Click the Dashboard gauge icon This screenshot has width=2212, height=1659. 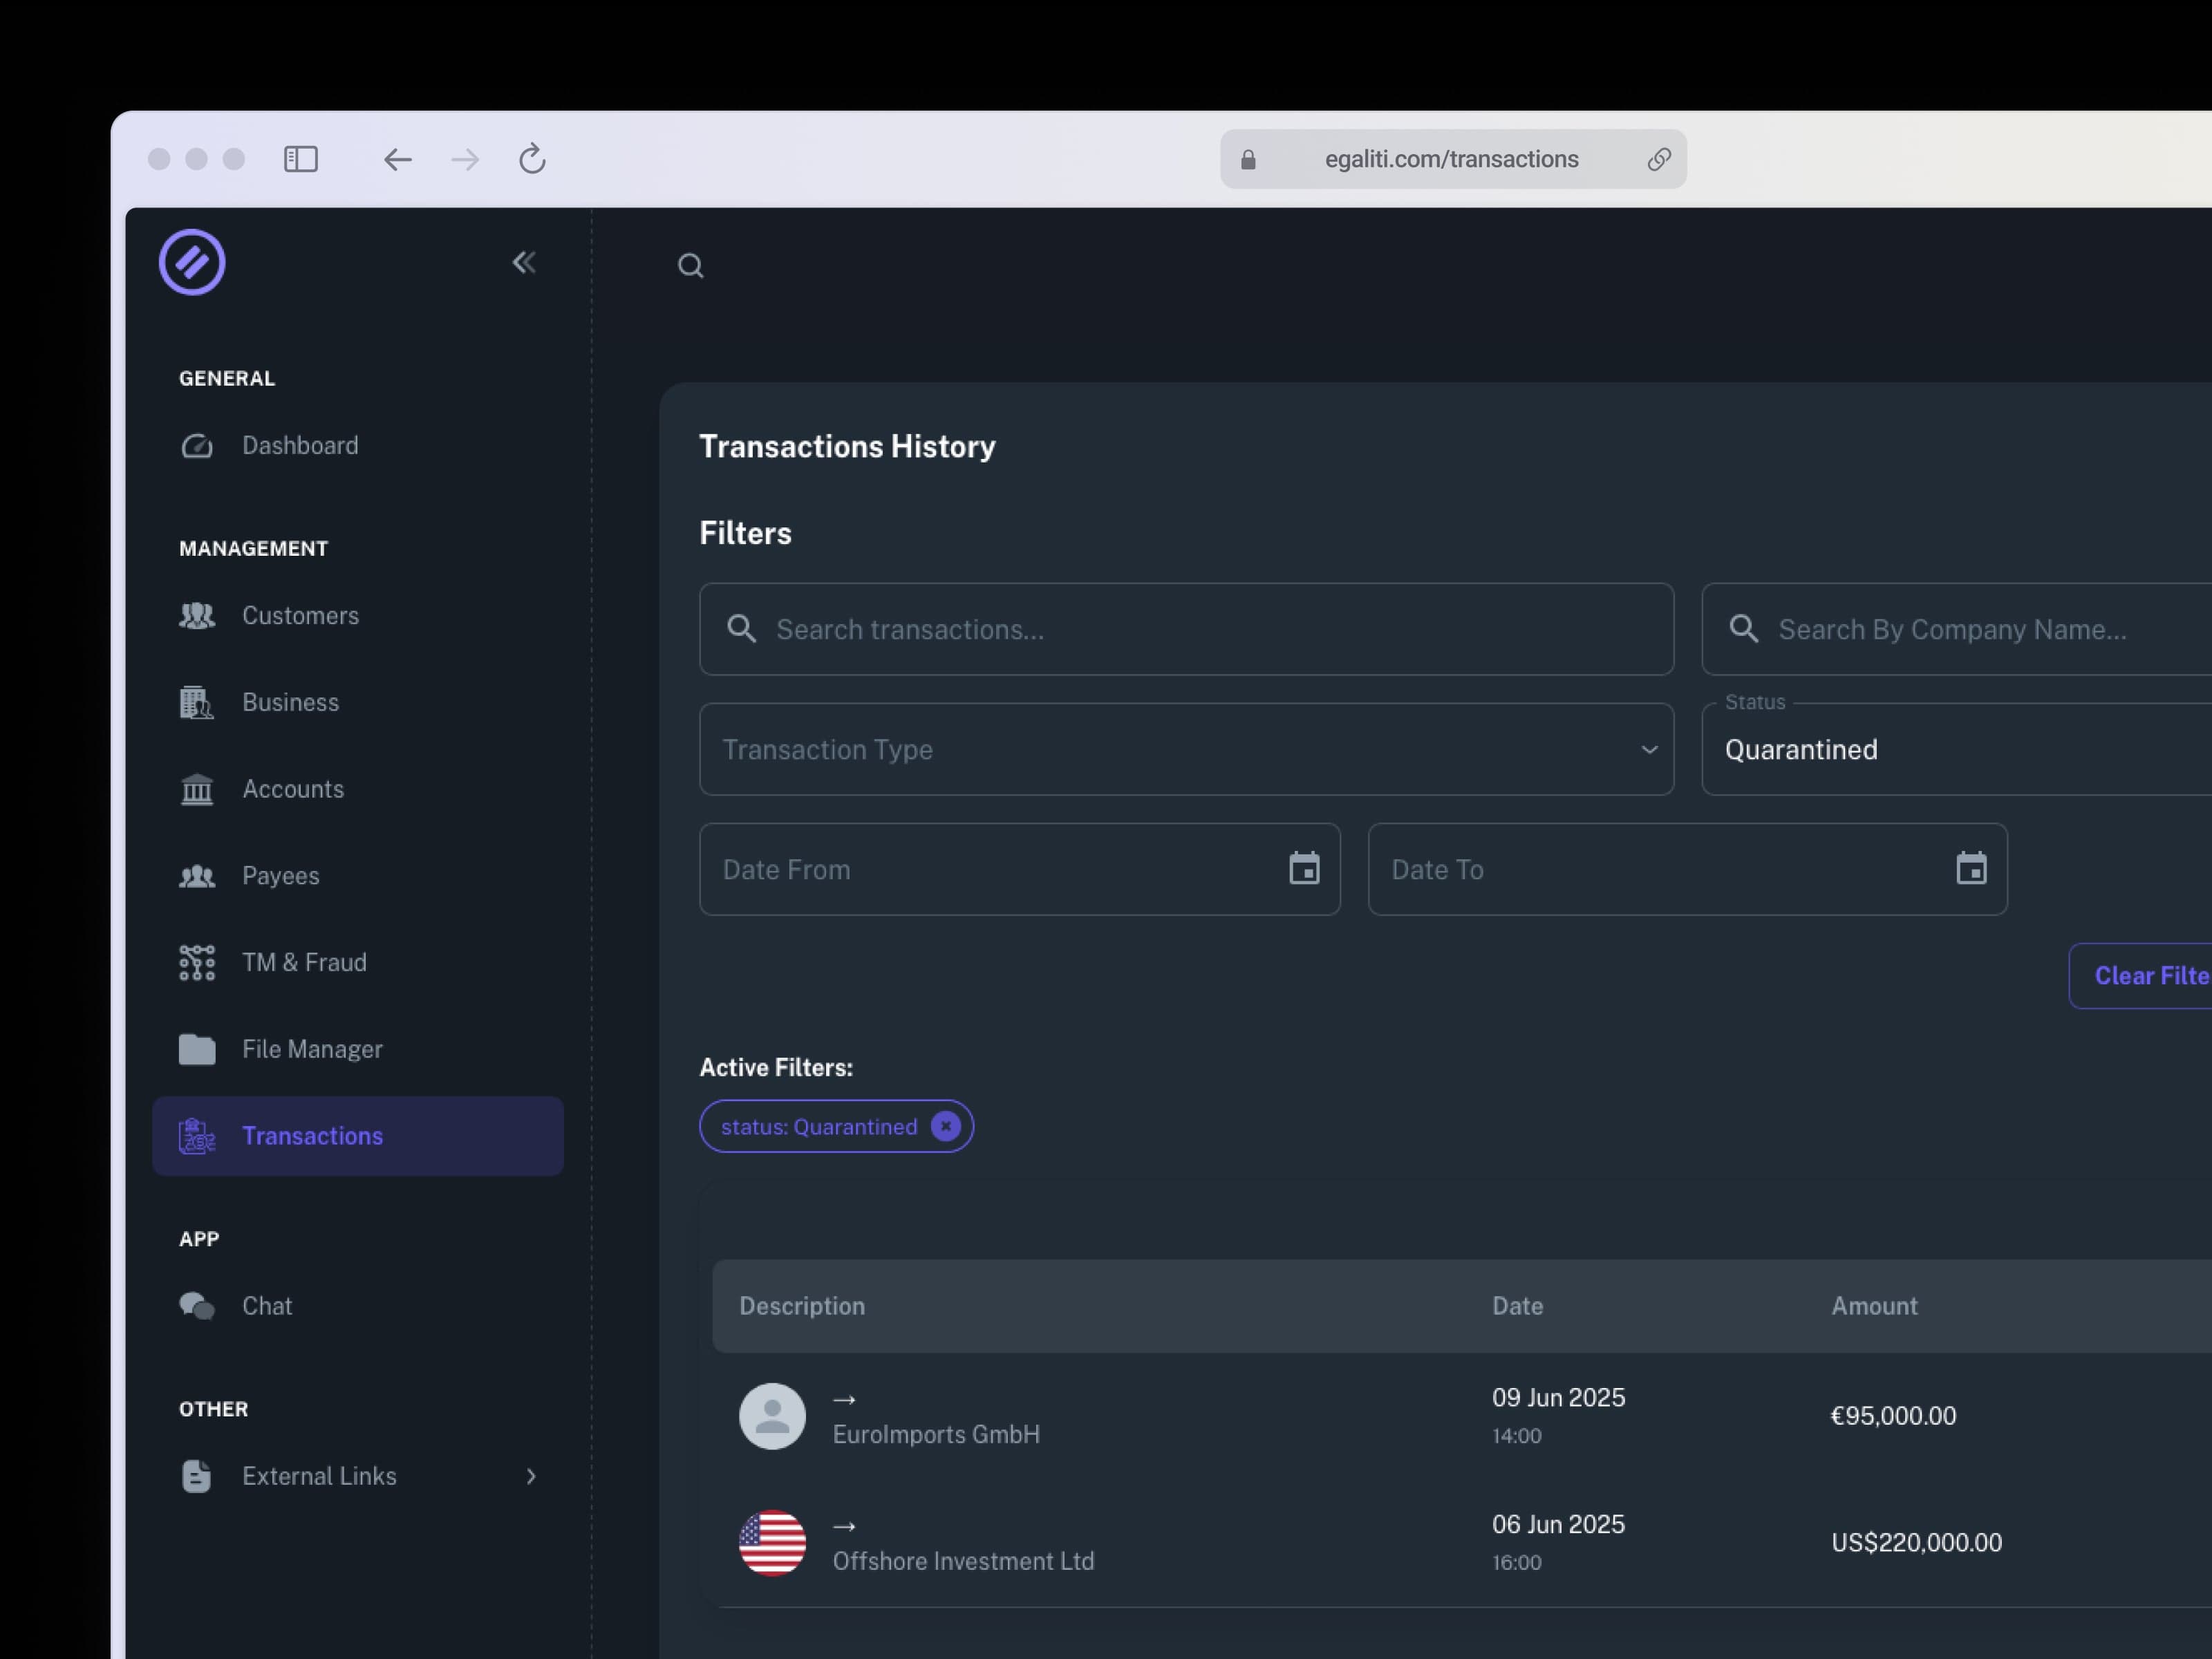tap(197, 446)
